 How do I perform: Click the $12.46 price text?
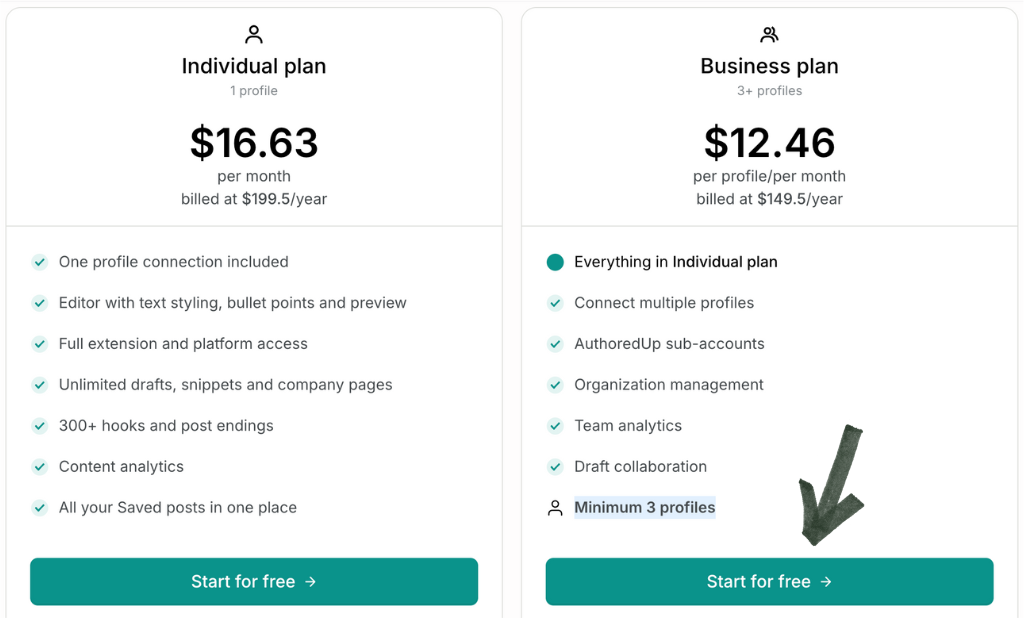coord(769,143)
